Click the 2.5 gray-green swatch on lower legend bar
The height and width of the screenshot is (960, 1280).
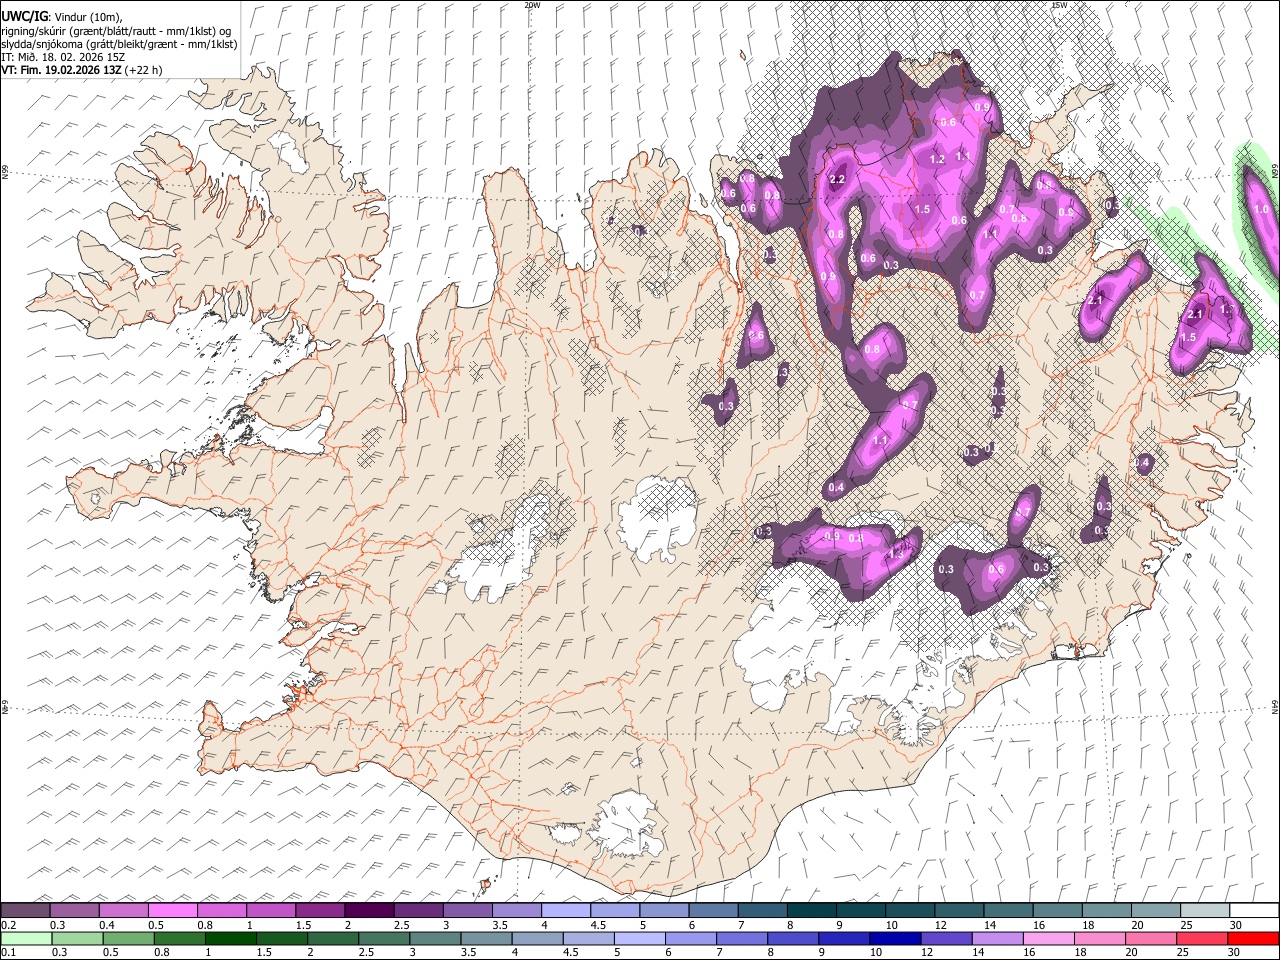click(383, 938)
